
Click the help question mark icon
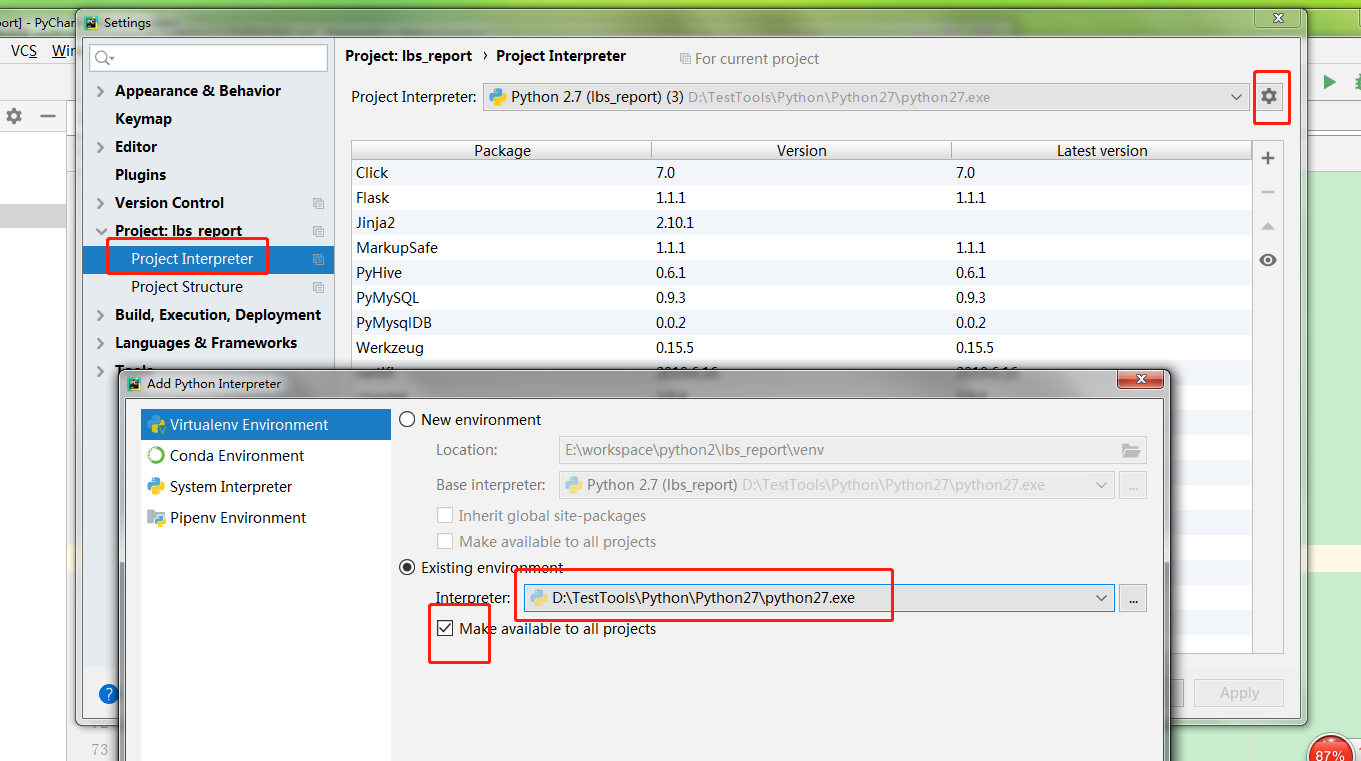click(108, 693)
